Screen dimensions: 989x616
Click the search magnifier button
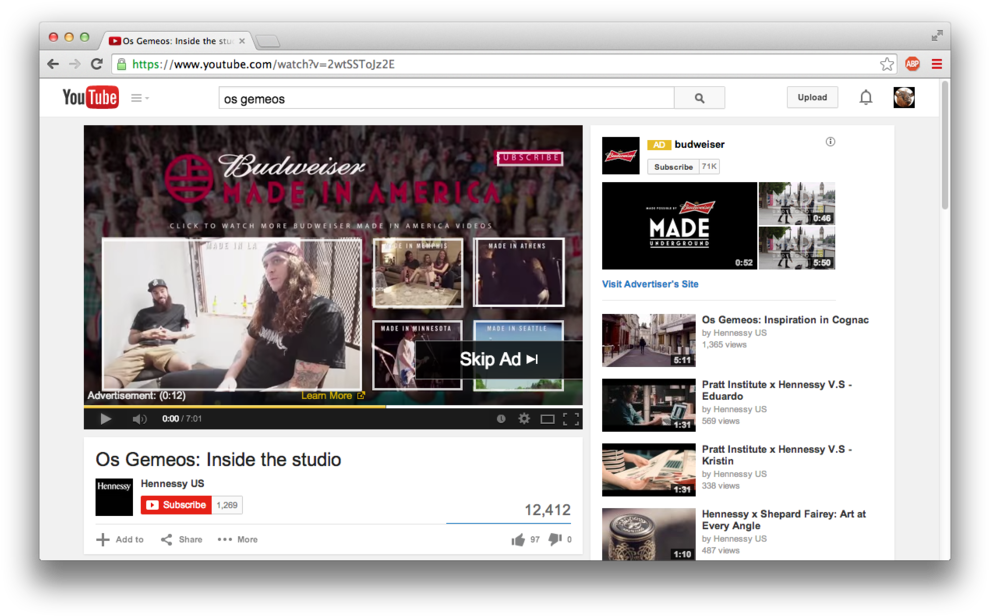tap(699, 98)
